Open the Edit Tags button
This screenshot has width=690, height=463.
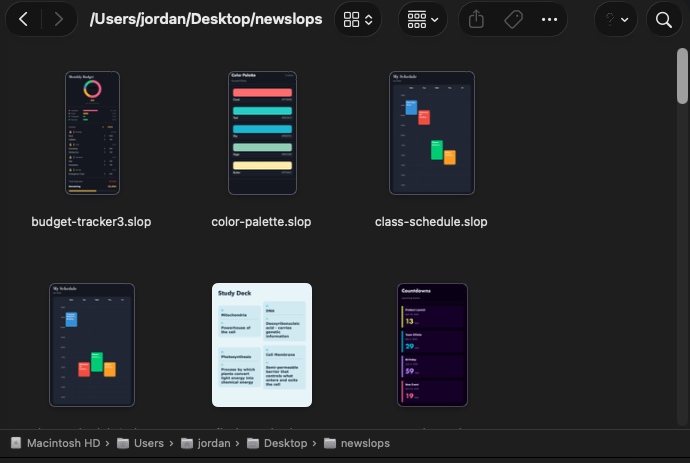coord(513,19)
